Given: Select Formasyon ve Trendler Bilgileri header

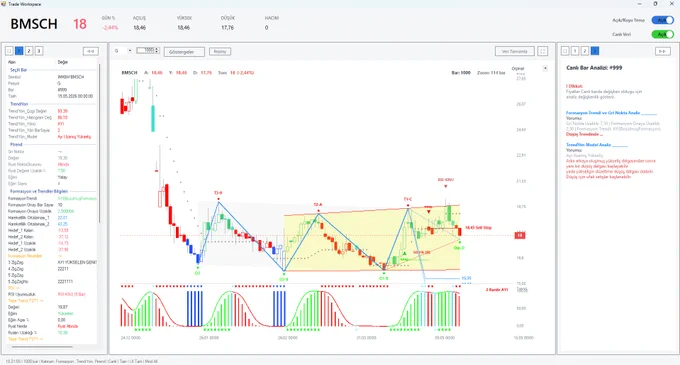Looking at the screenshot, I should point(39,191).
